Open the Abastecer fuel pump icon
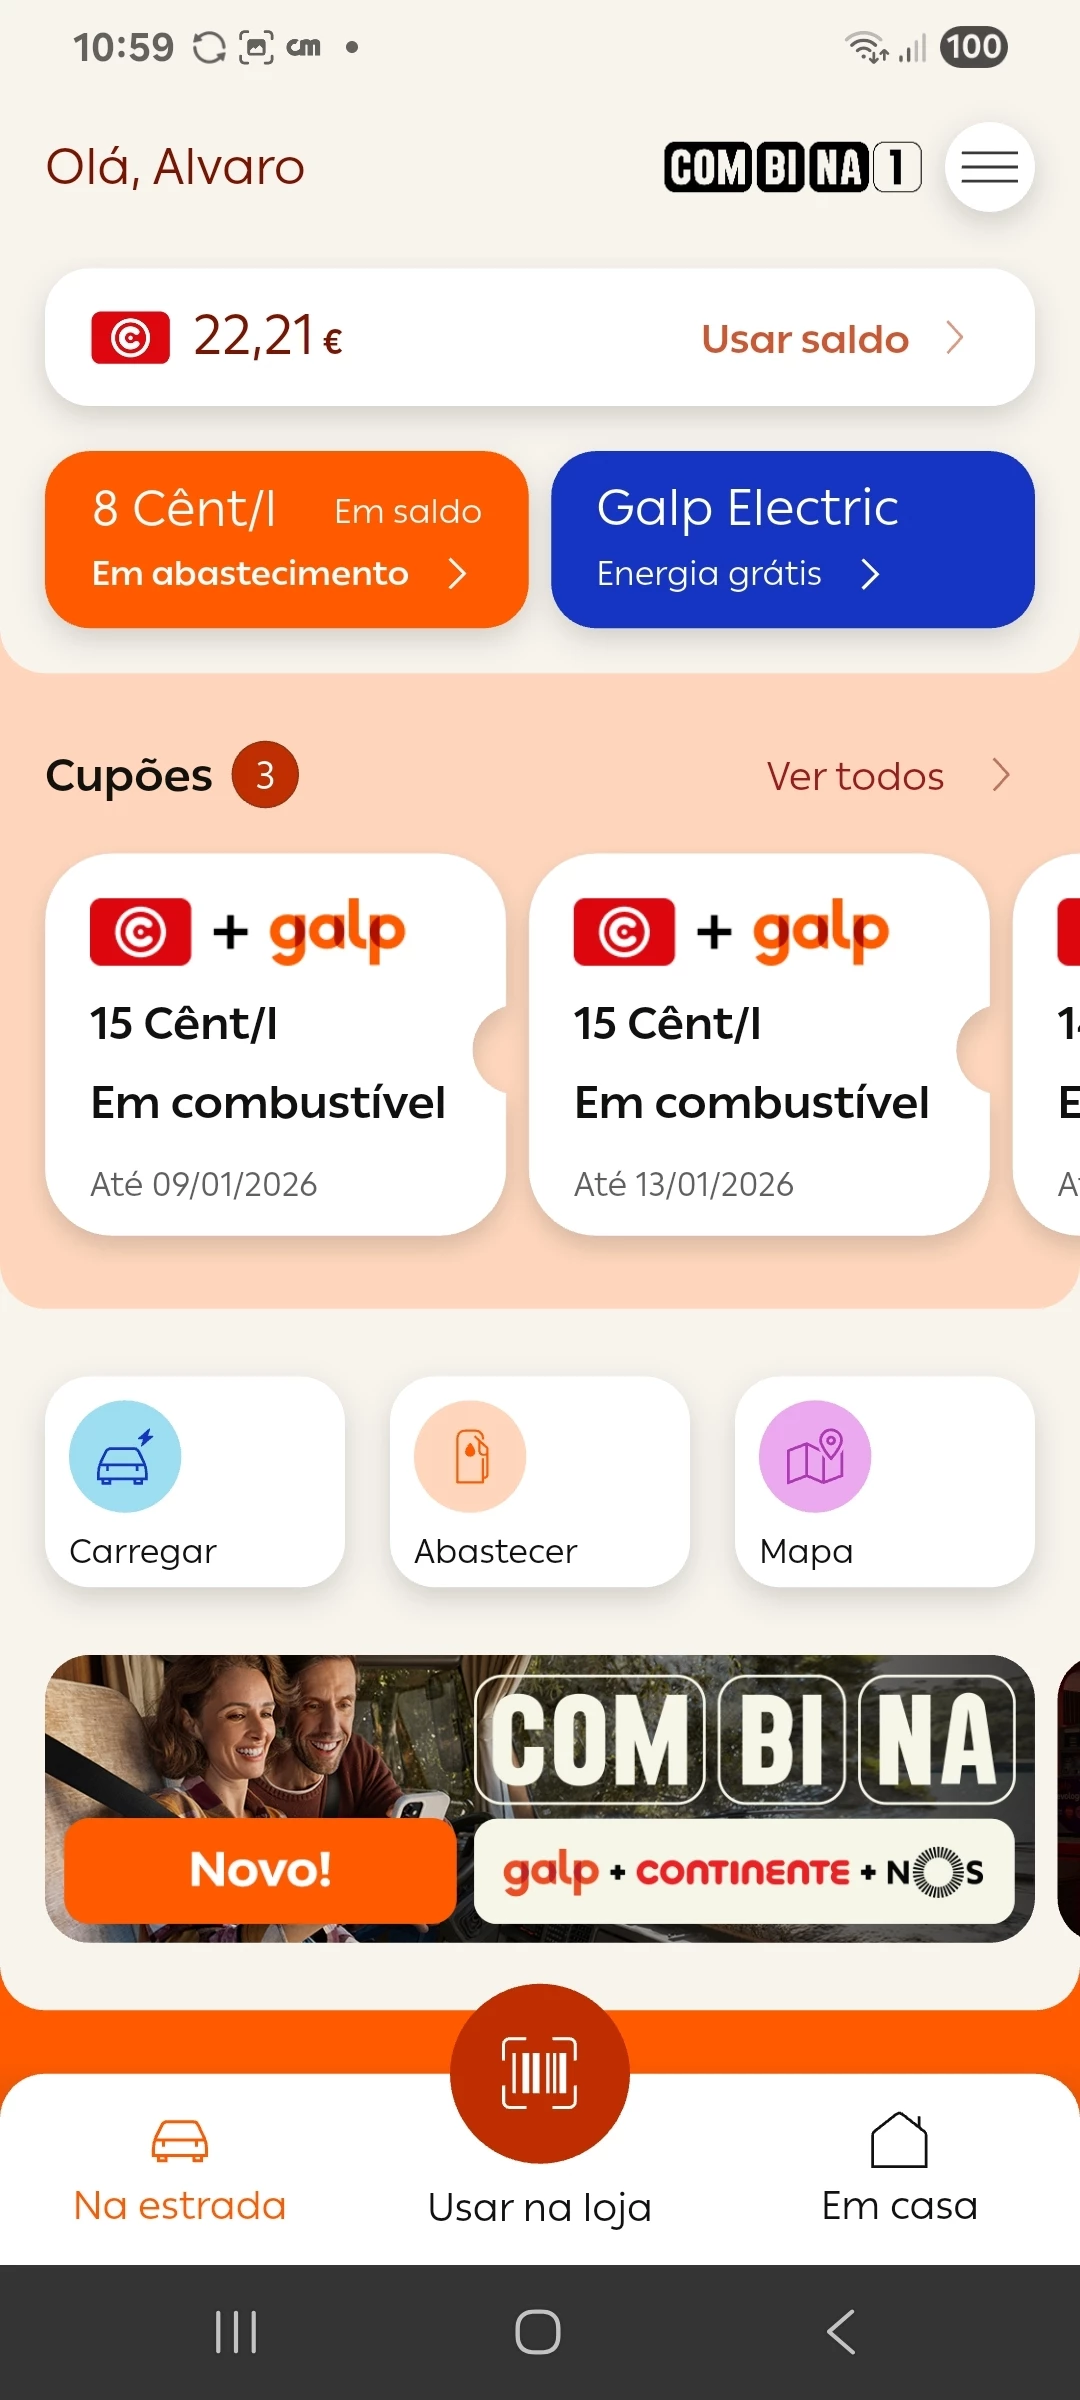Screen dimensions: 1080x2400 [470, 1456]
